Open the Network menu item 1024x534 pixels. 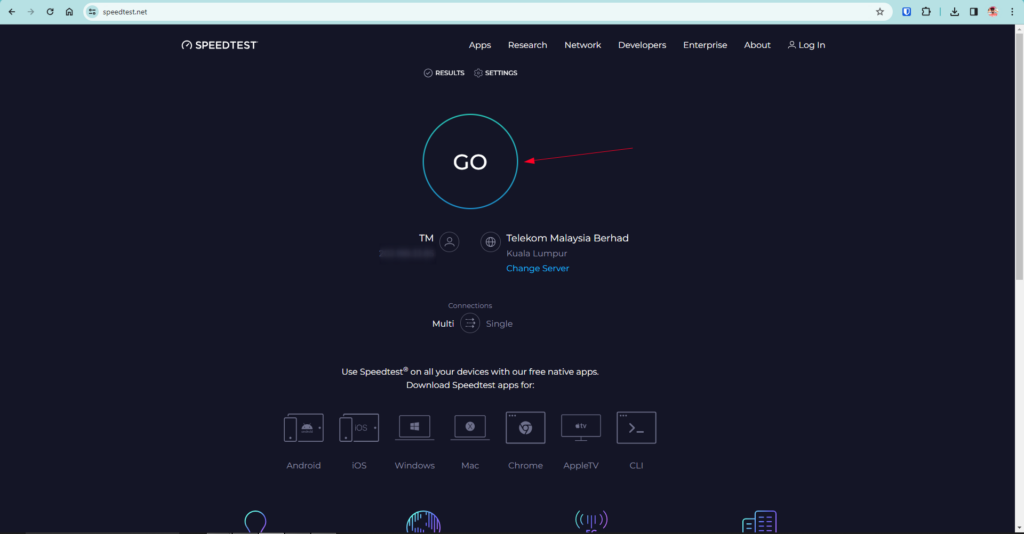[x=582, y=45]
